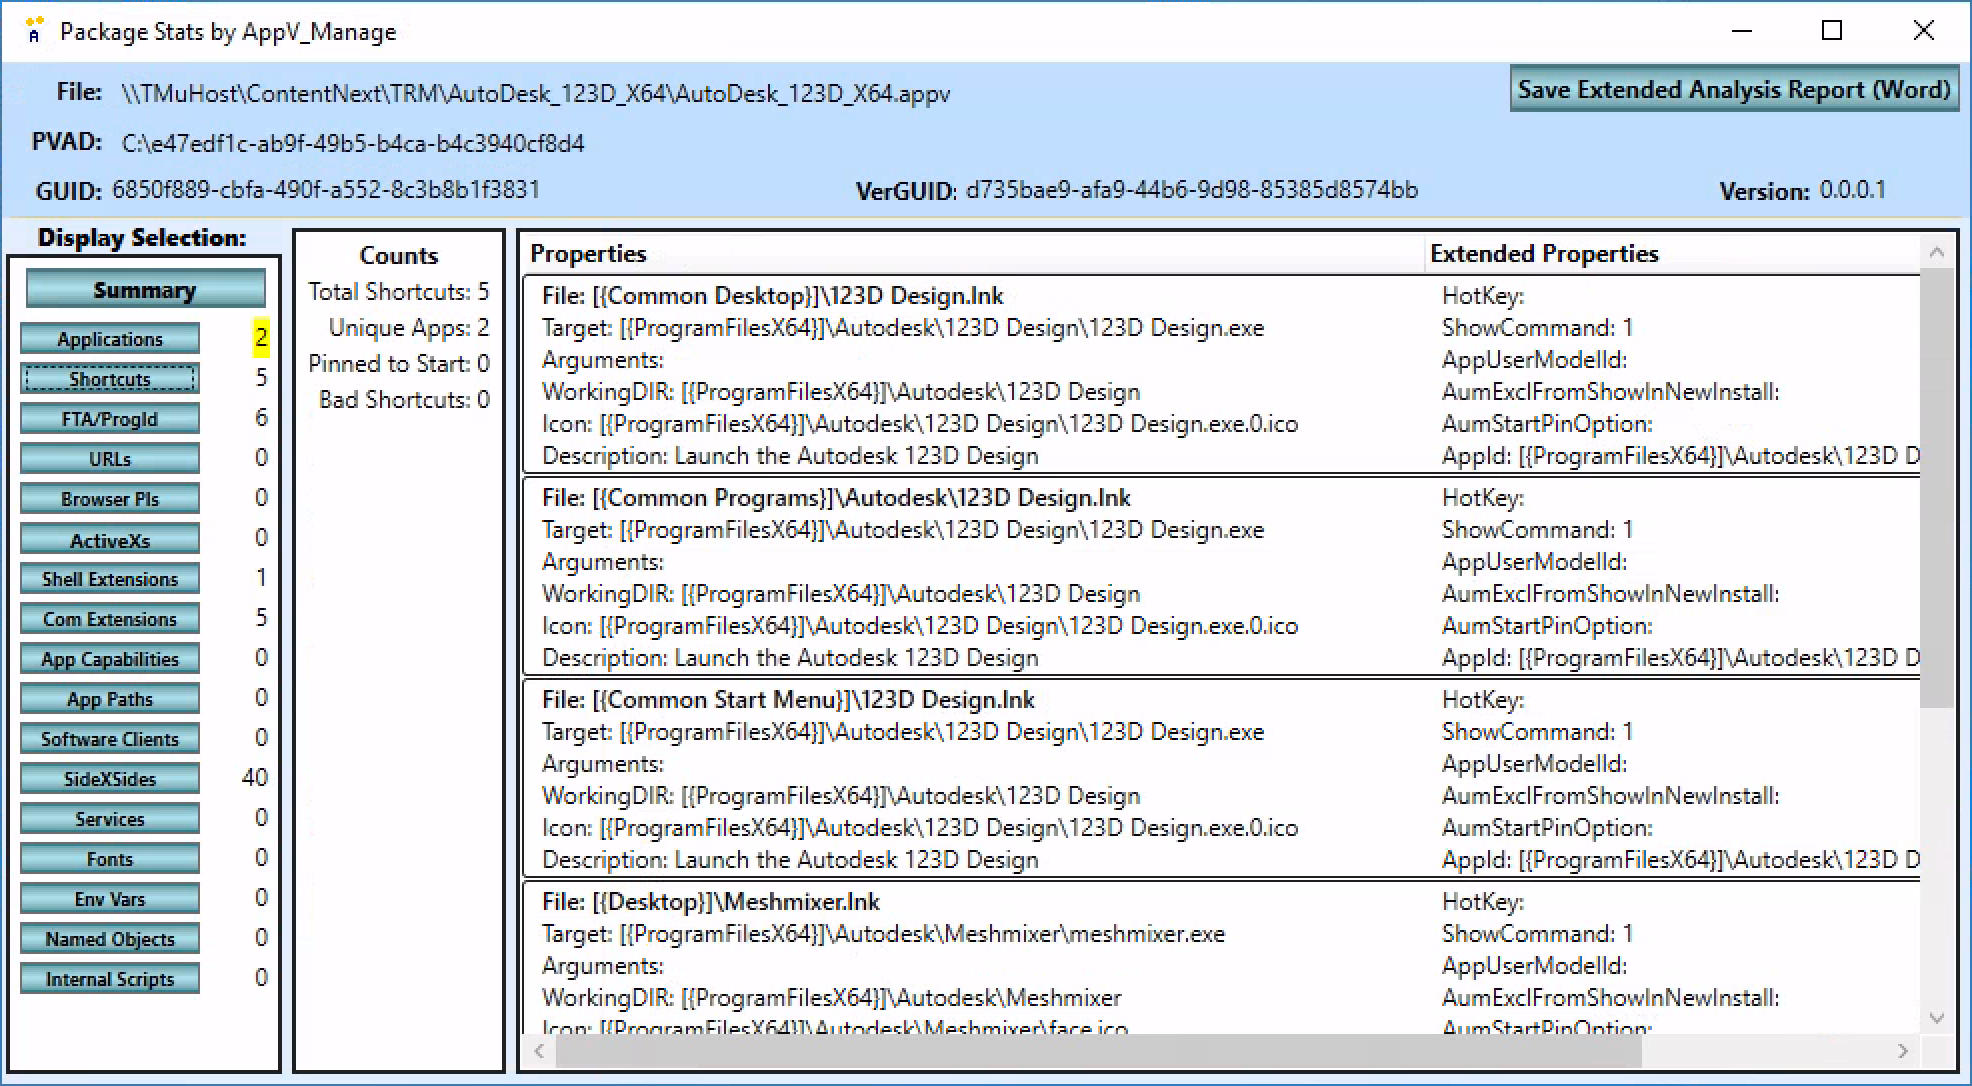The image size is (1972, 1086).
Task: Open the App Paths section
Action: coord(110,699)
